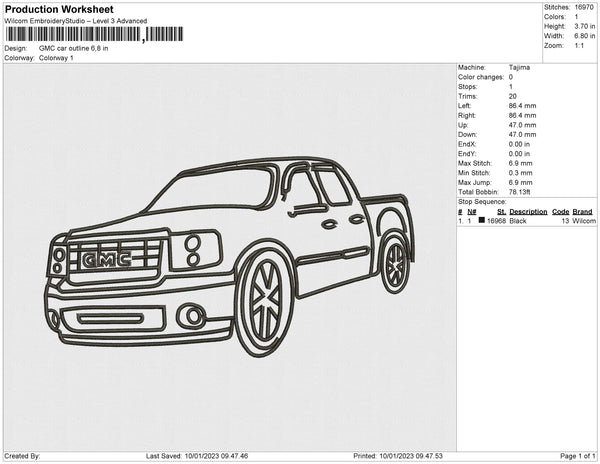Click the truck's headlight
The image size is (600, 464).
pos(197,249)
